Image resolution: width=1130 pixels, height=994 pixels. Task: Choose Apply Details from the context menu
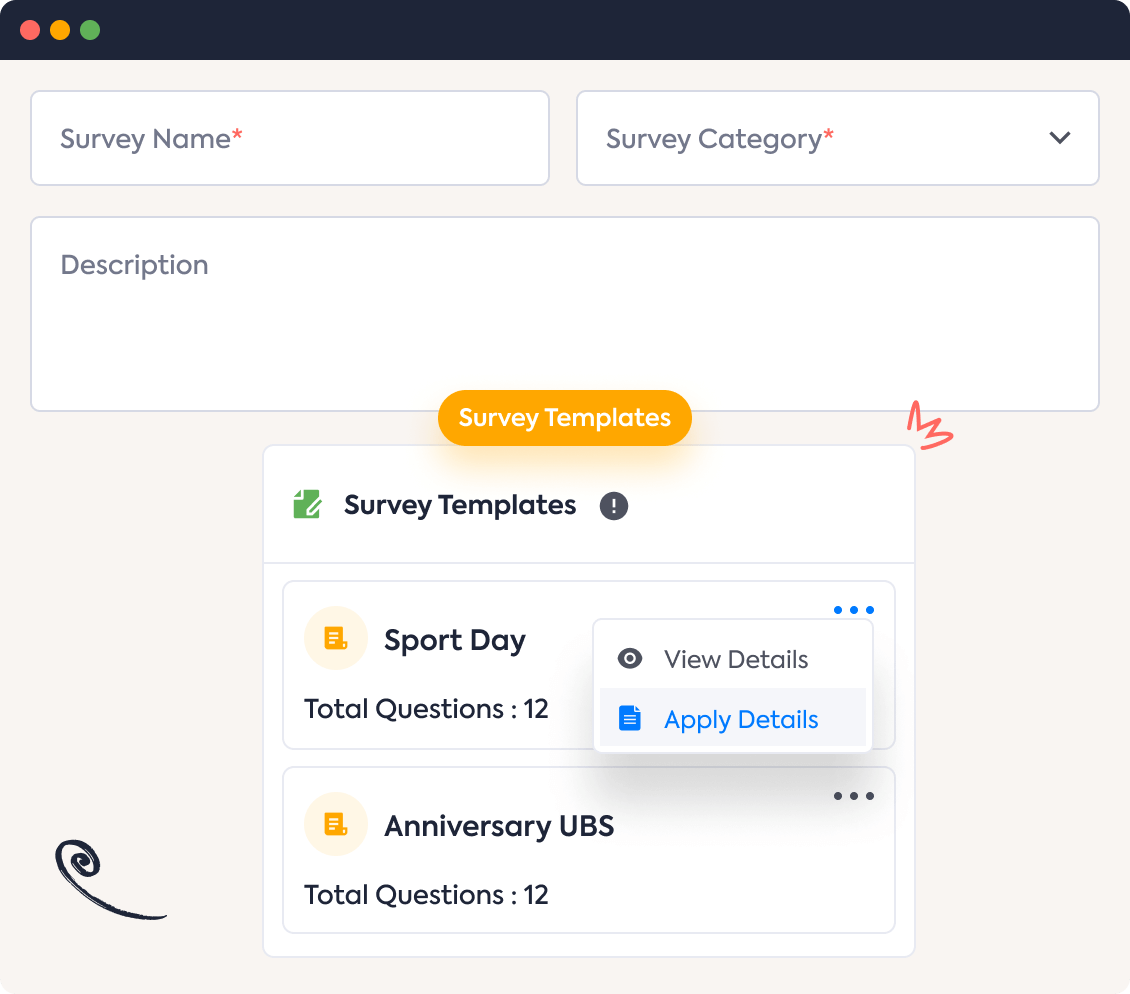(741, 719)
